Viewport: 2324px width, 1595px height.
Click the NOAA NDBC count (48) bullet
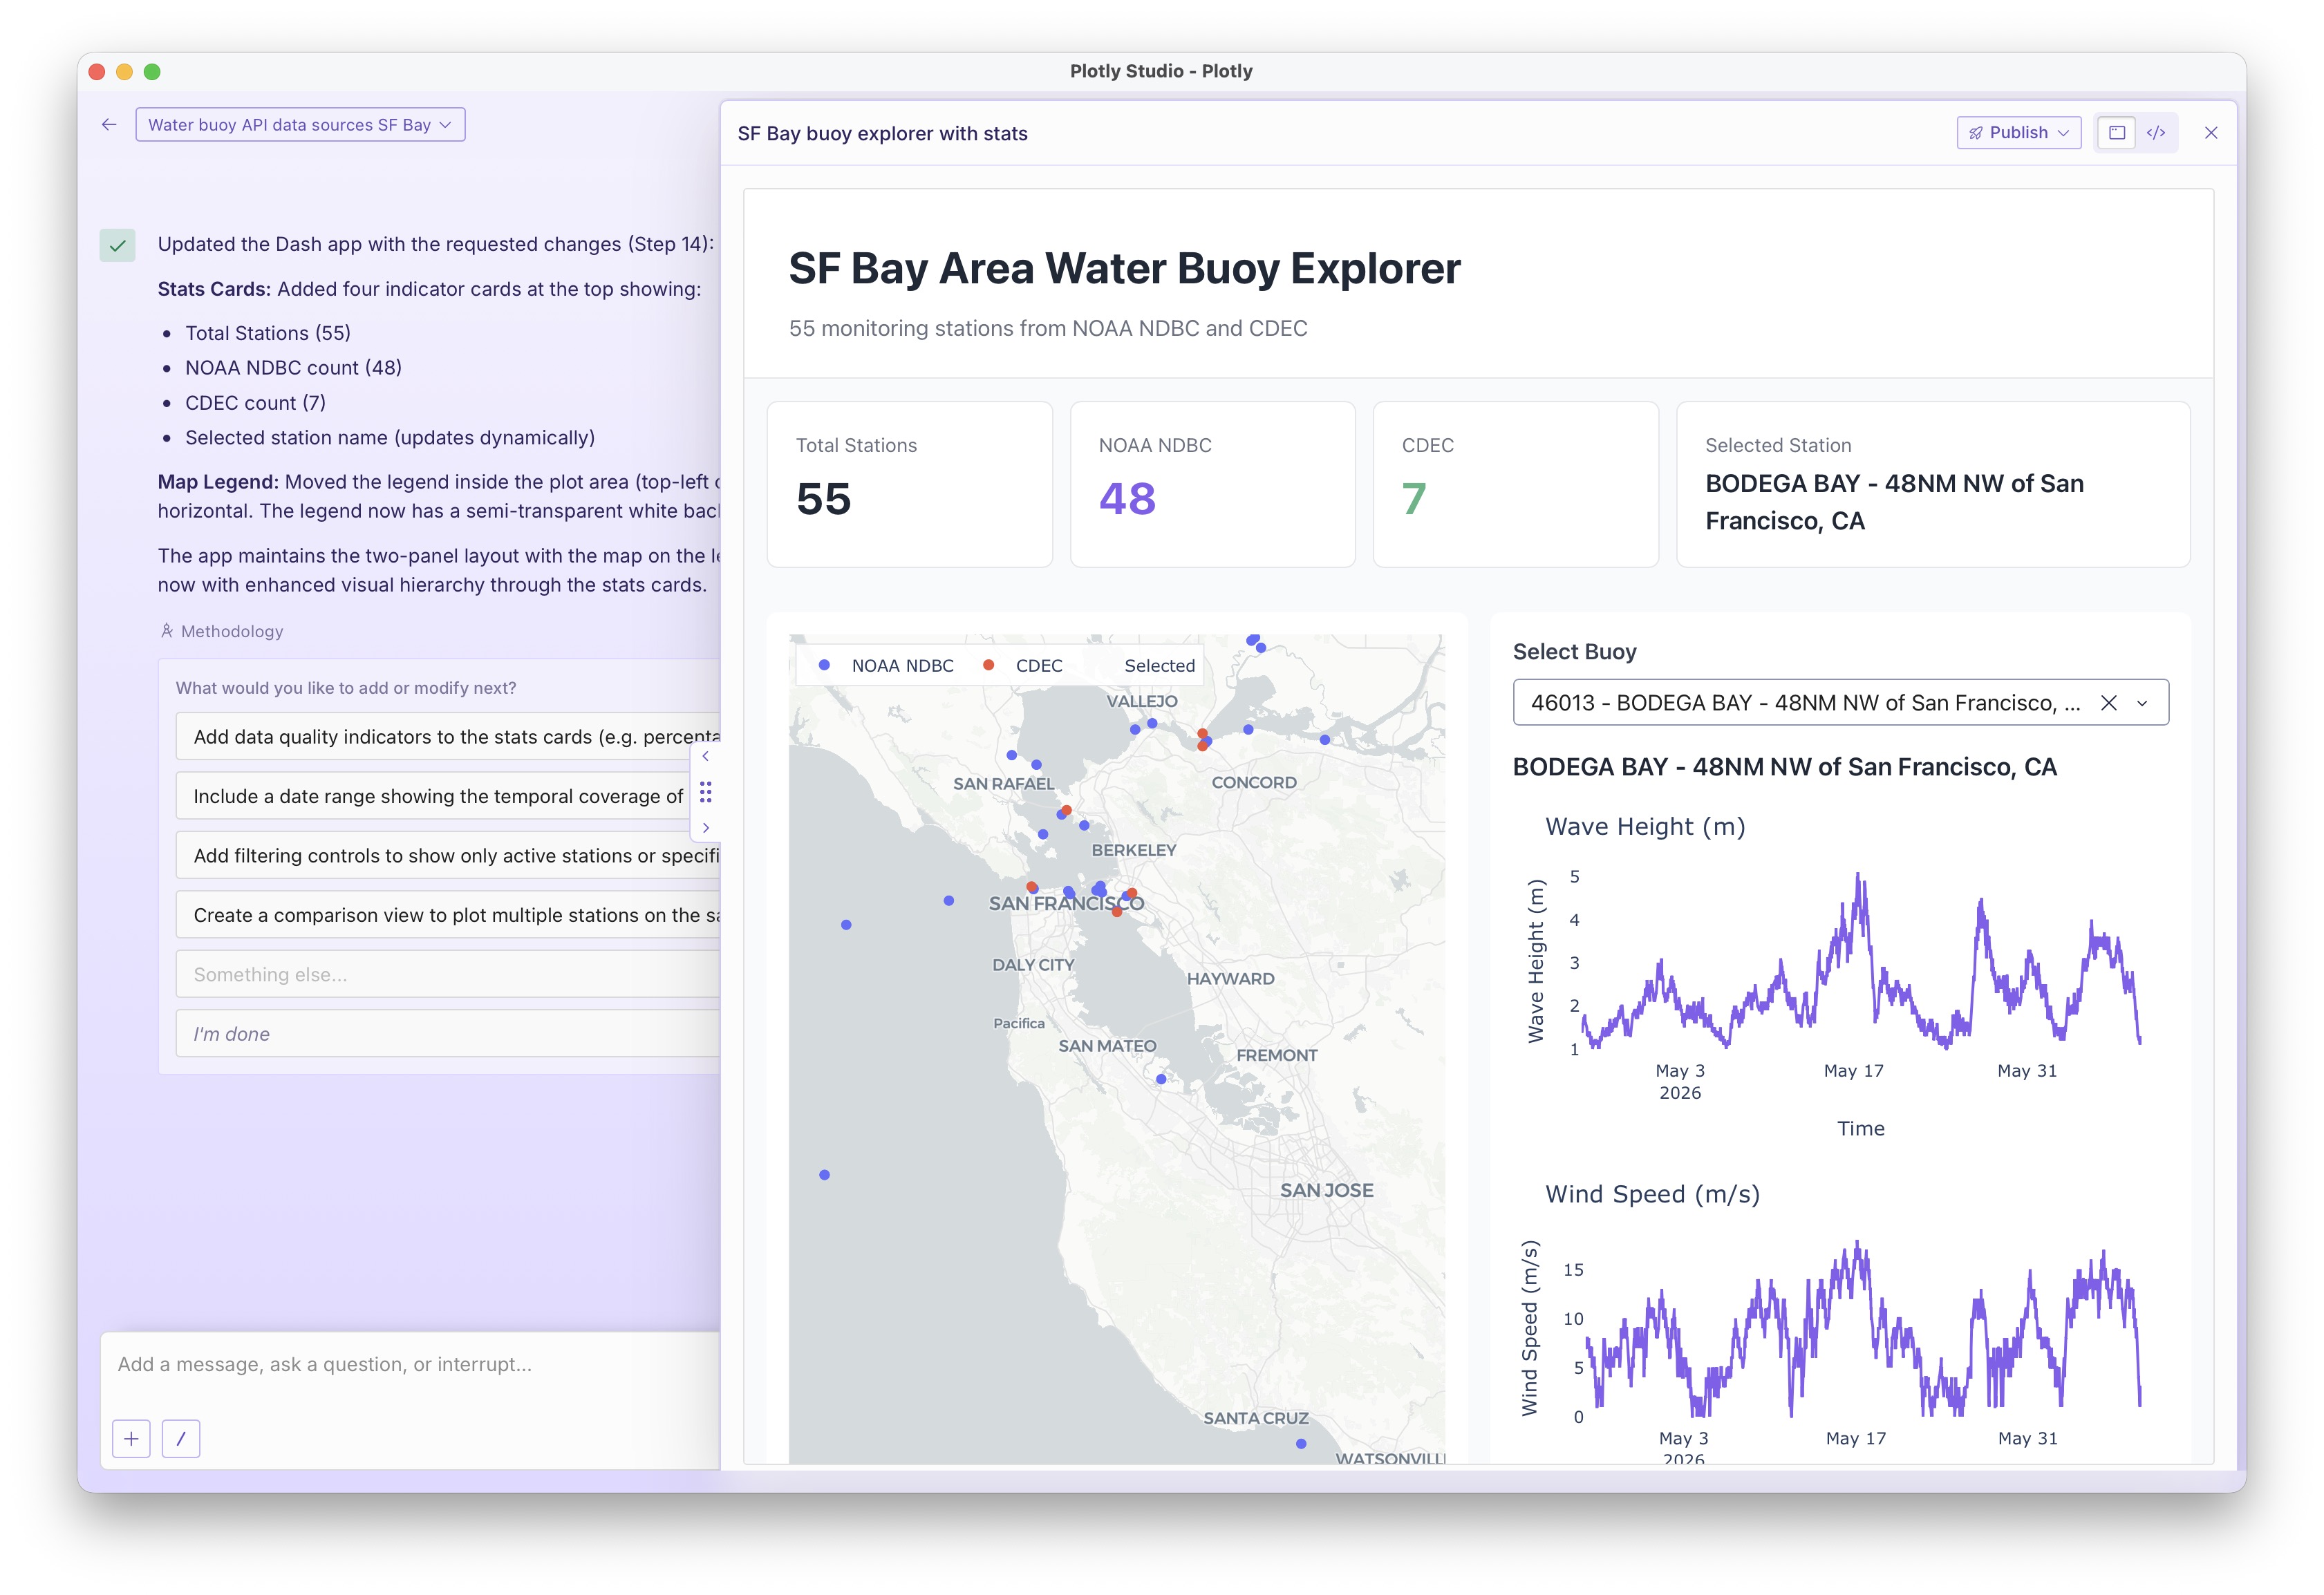[293, 368]
